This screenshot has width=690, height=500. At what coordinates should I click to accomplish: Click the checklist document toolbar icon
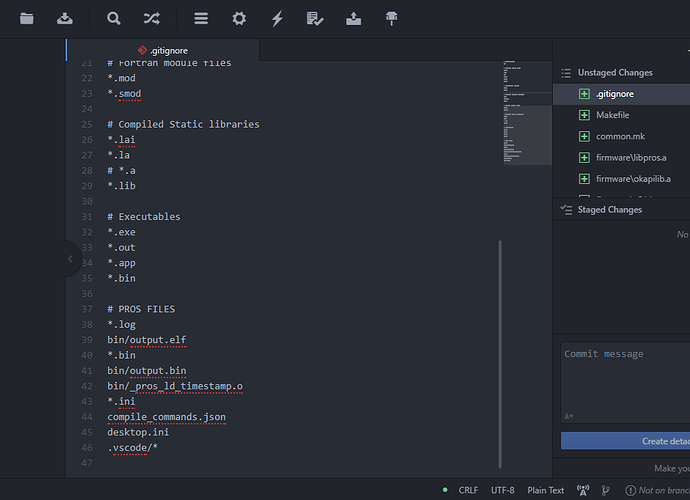point(315,18)
